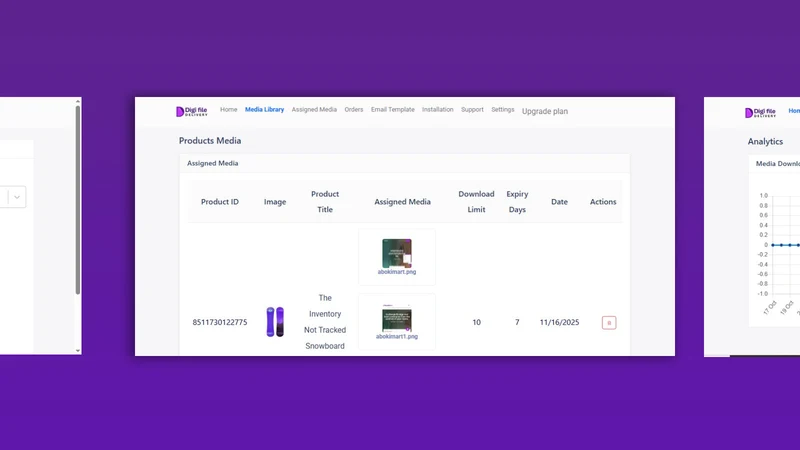Click the Download Limit column header
This screenshot has width=800, height=450.
[477, 202]
